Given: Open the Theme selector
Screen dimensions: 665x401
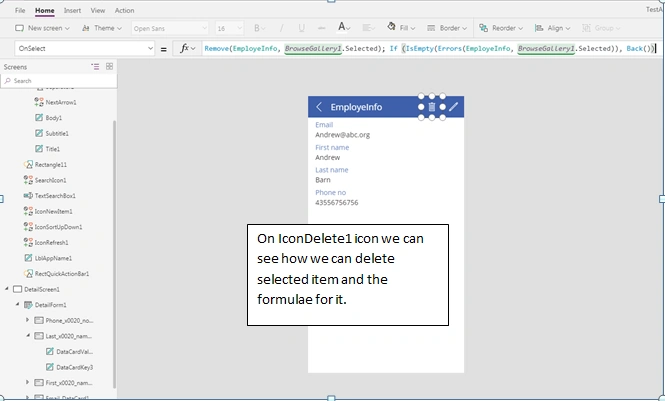Looking at the screenshot, I should coord(102,28).
